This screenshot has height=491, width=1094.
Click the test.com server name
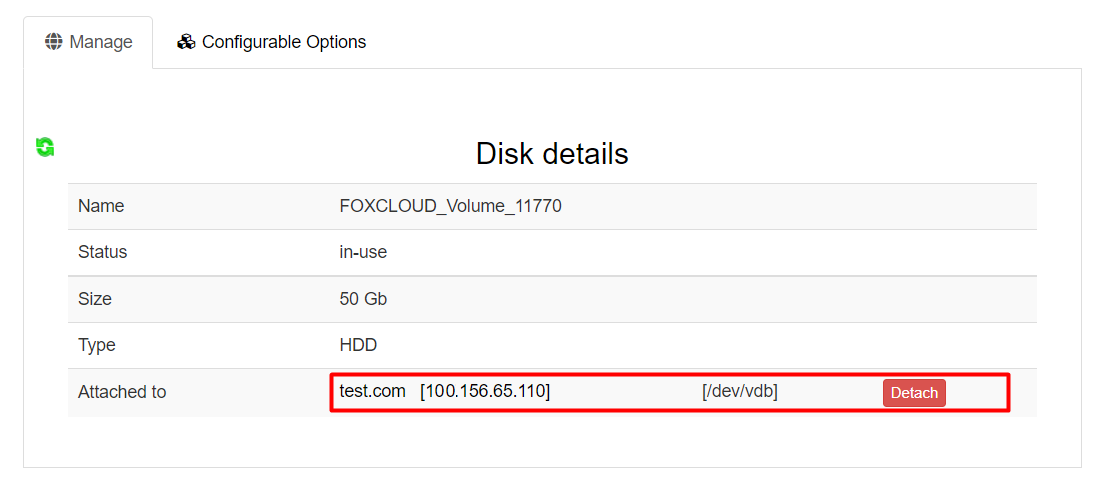coord(372,392)
